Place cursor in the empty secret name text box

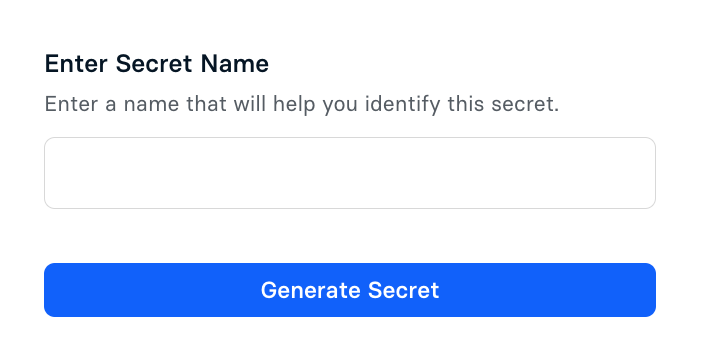350,173
